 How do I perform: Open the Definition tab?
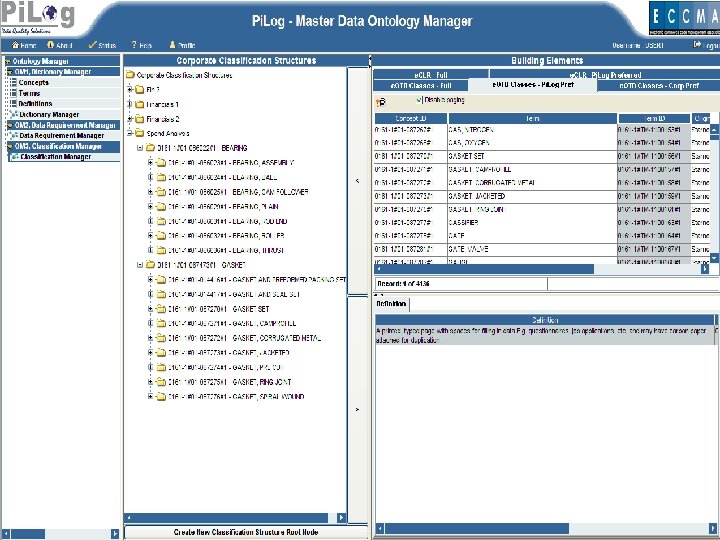[x=391, y=304]
